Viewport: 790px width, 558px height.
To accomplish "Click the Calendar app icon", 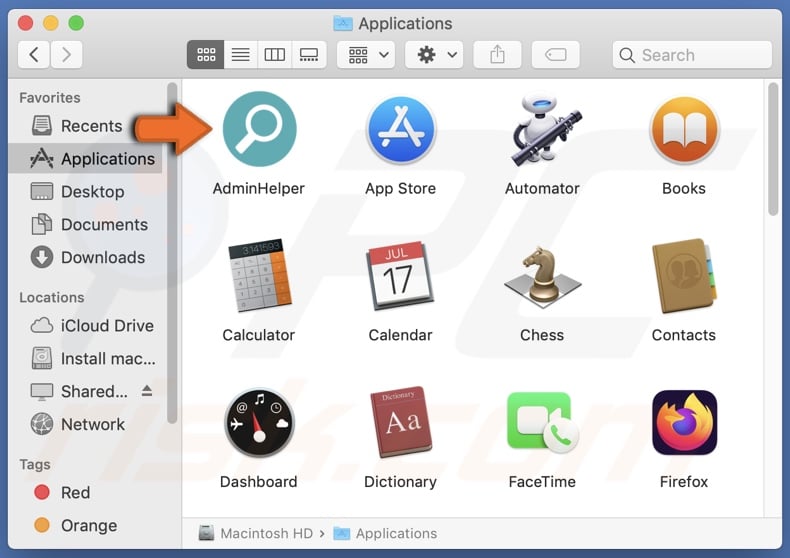I will coord(401,276).
